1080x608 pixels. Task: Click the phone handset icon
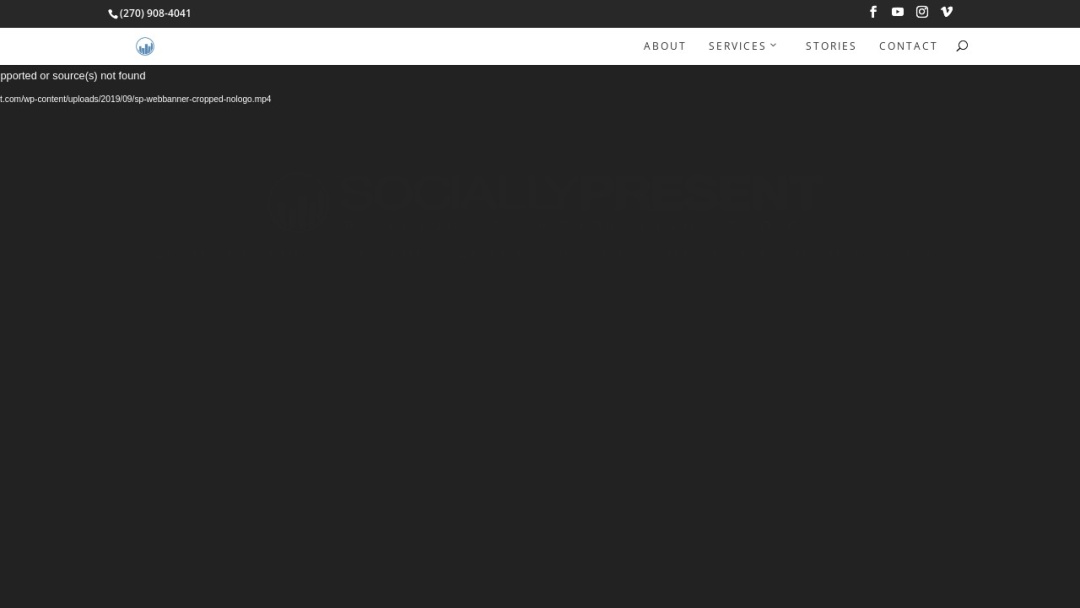(x=113, y=13)
